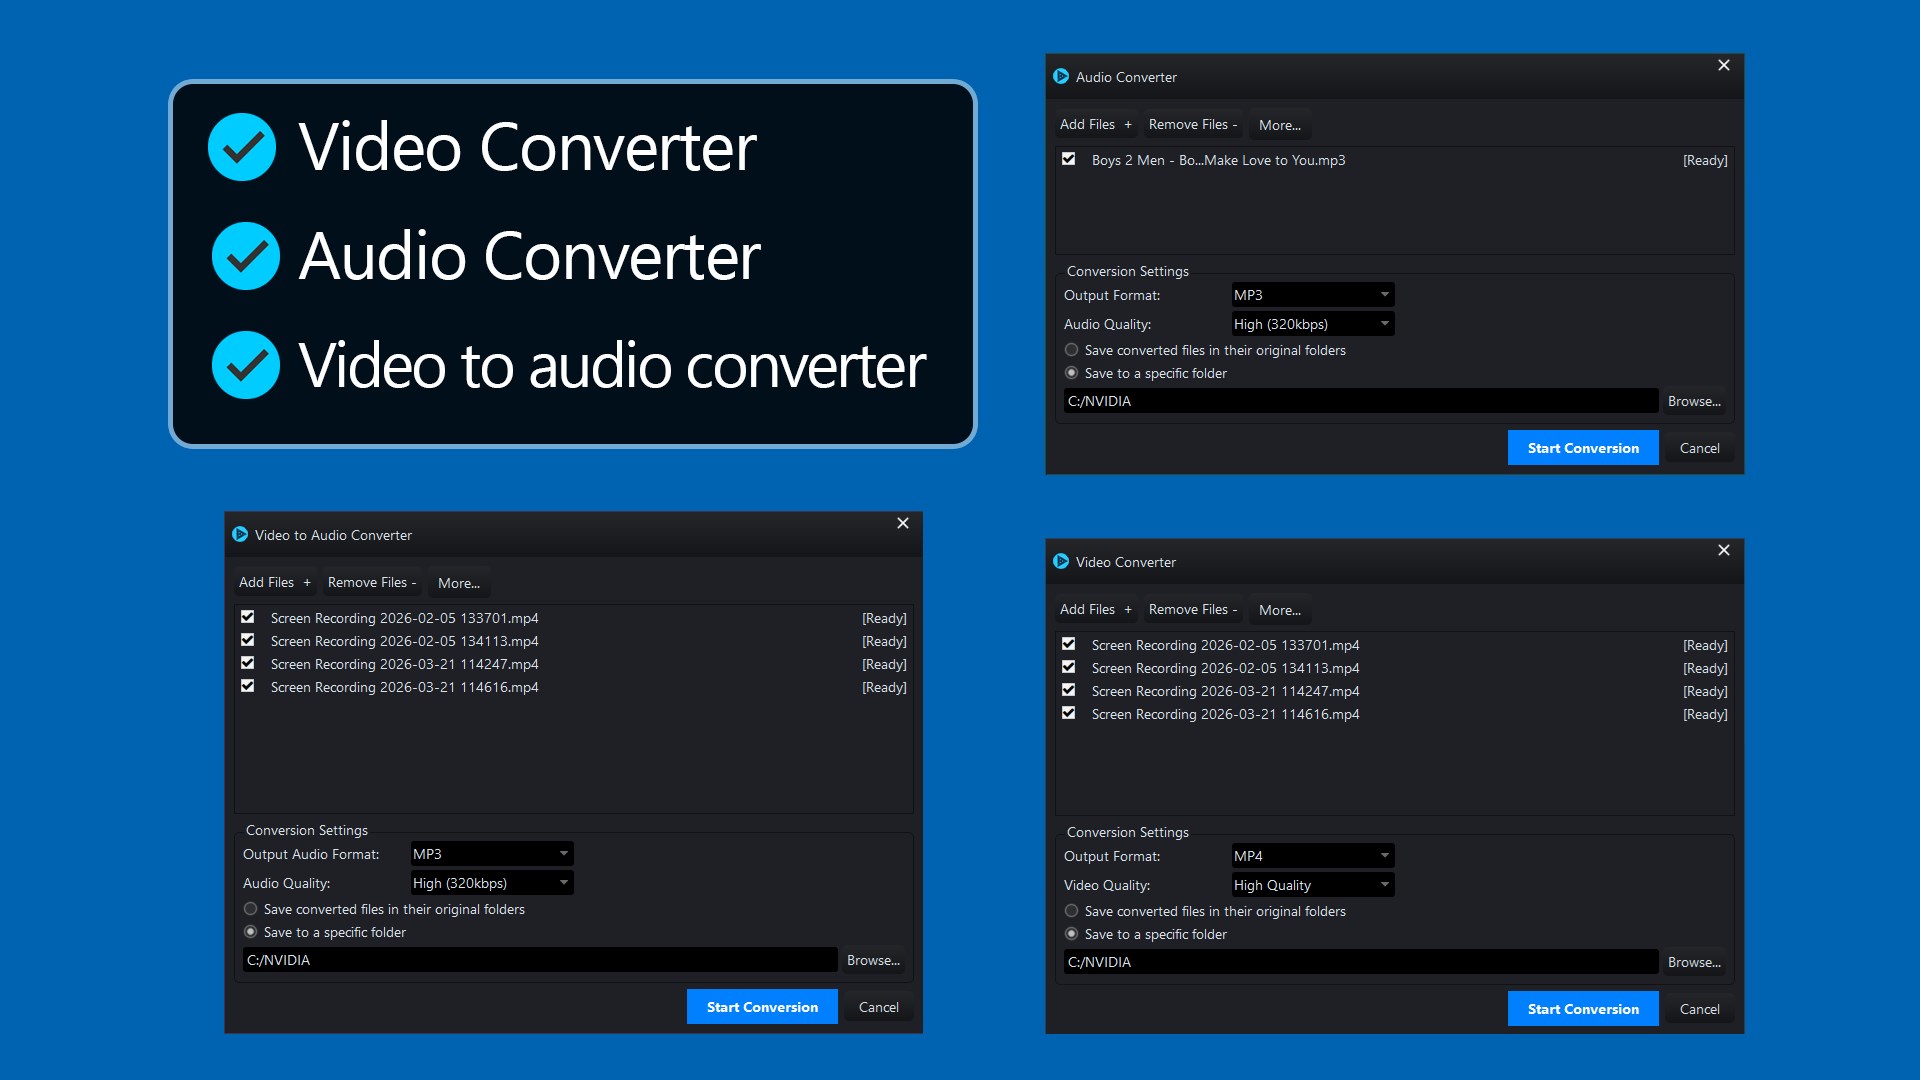Open More menu in Video Converter
Viewport: 1920px width, 1080px height.
pyautogui.click(x=1280, y=610)
